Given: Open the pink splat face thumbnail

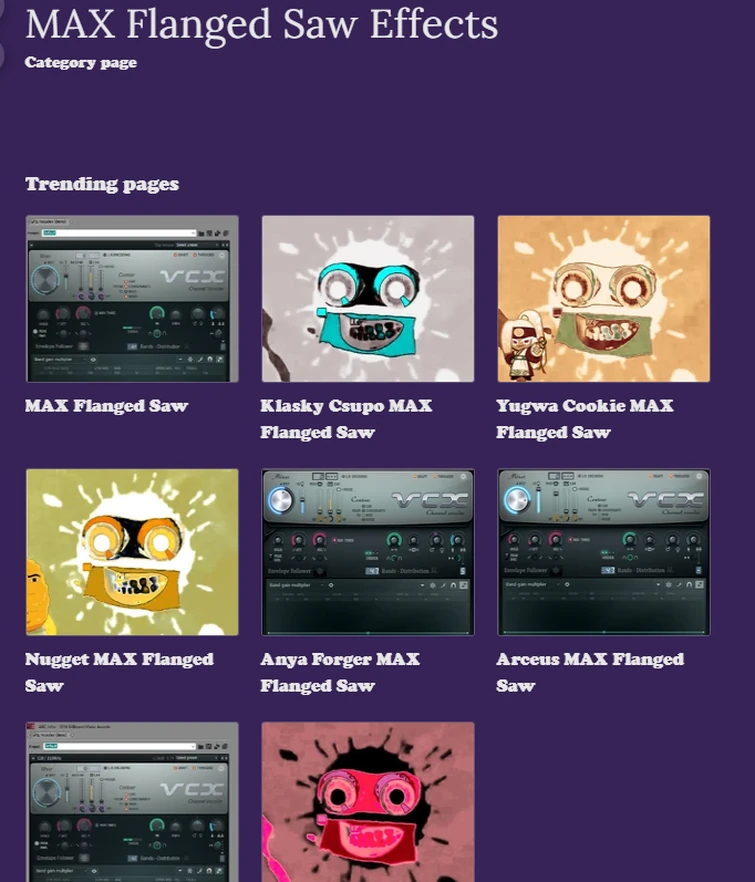Looking at the screenshot, I should [368, 802].
